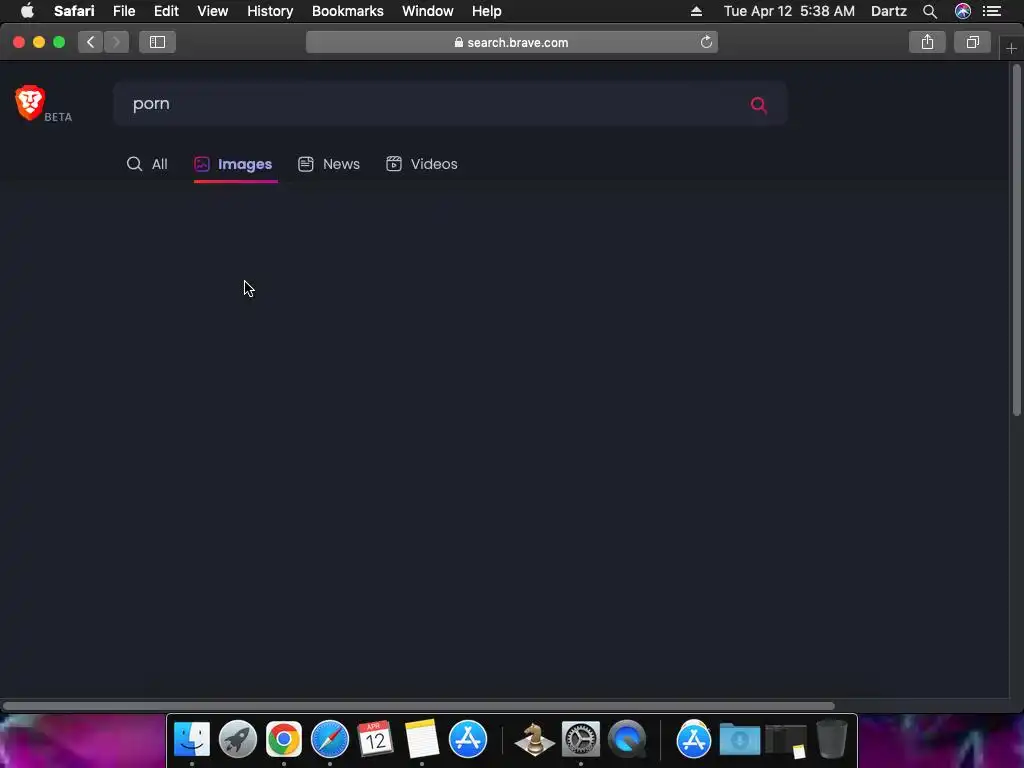Viewport: 1024px width, 768px height.
Task: Launch Google Chrome from the Dock
Action: [x=283, y=739]
